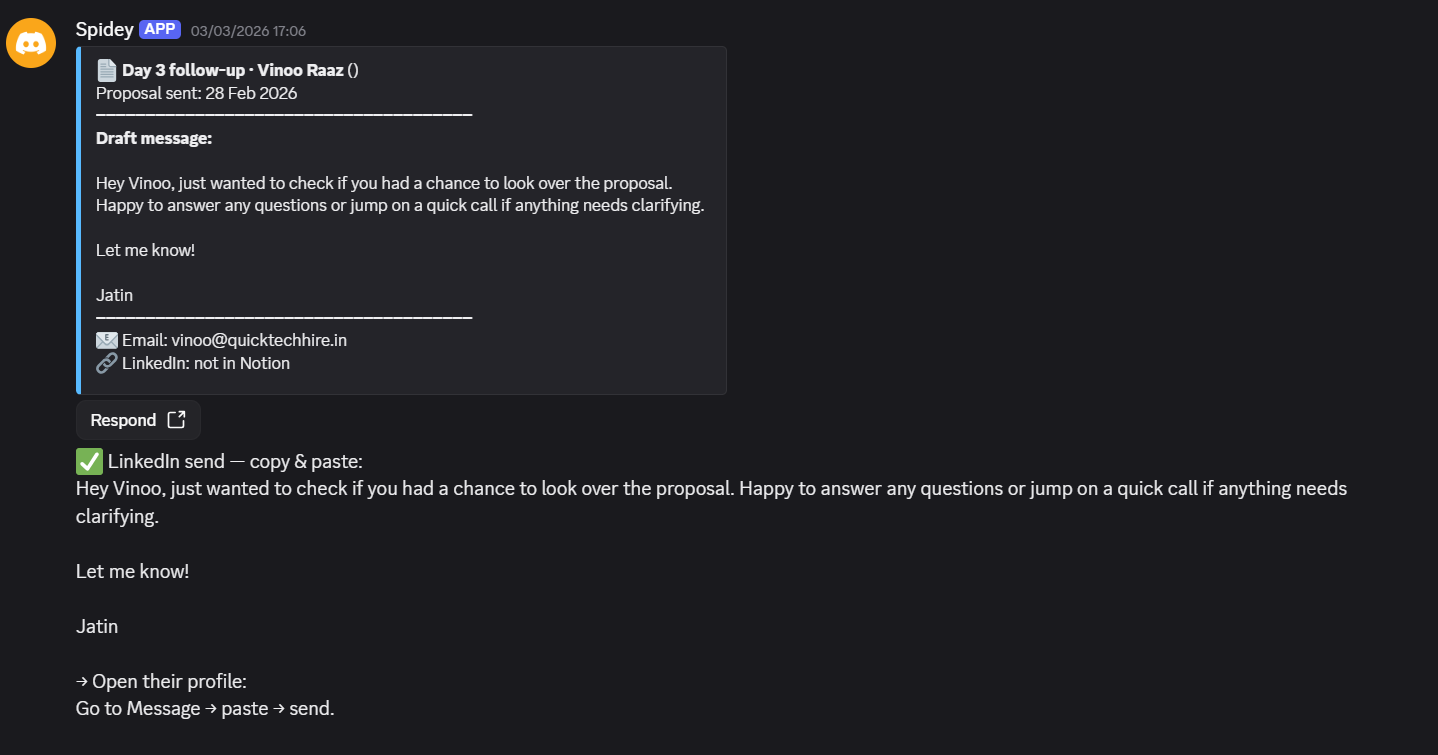This screenshot has height=755, width=1438.
Task: Click the Proposal sent 28 Feb 2026 line
Action: click(196, 93)
